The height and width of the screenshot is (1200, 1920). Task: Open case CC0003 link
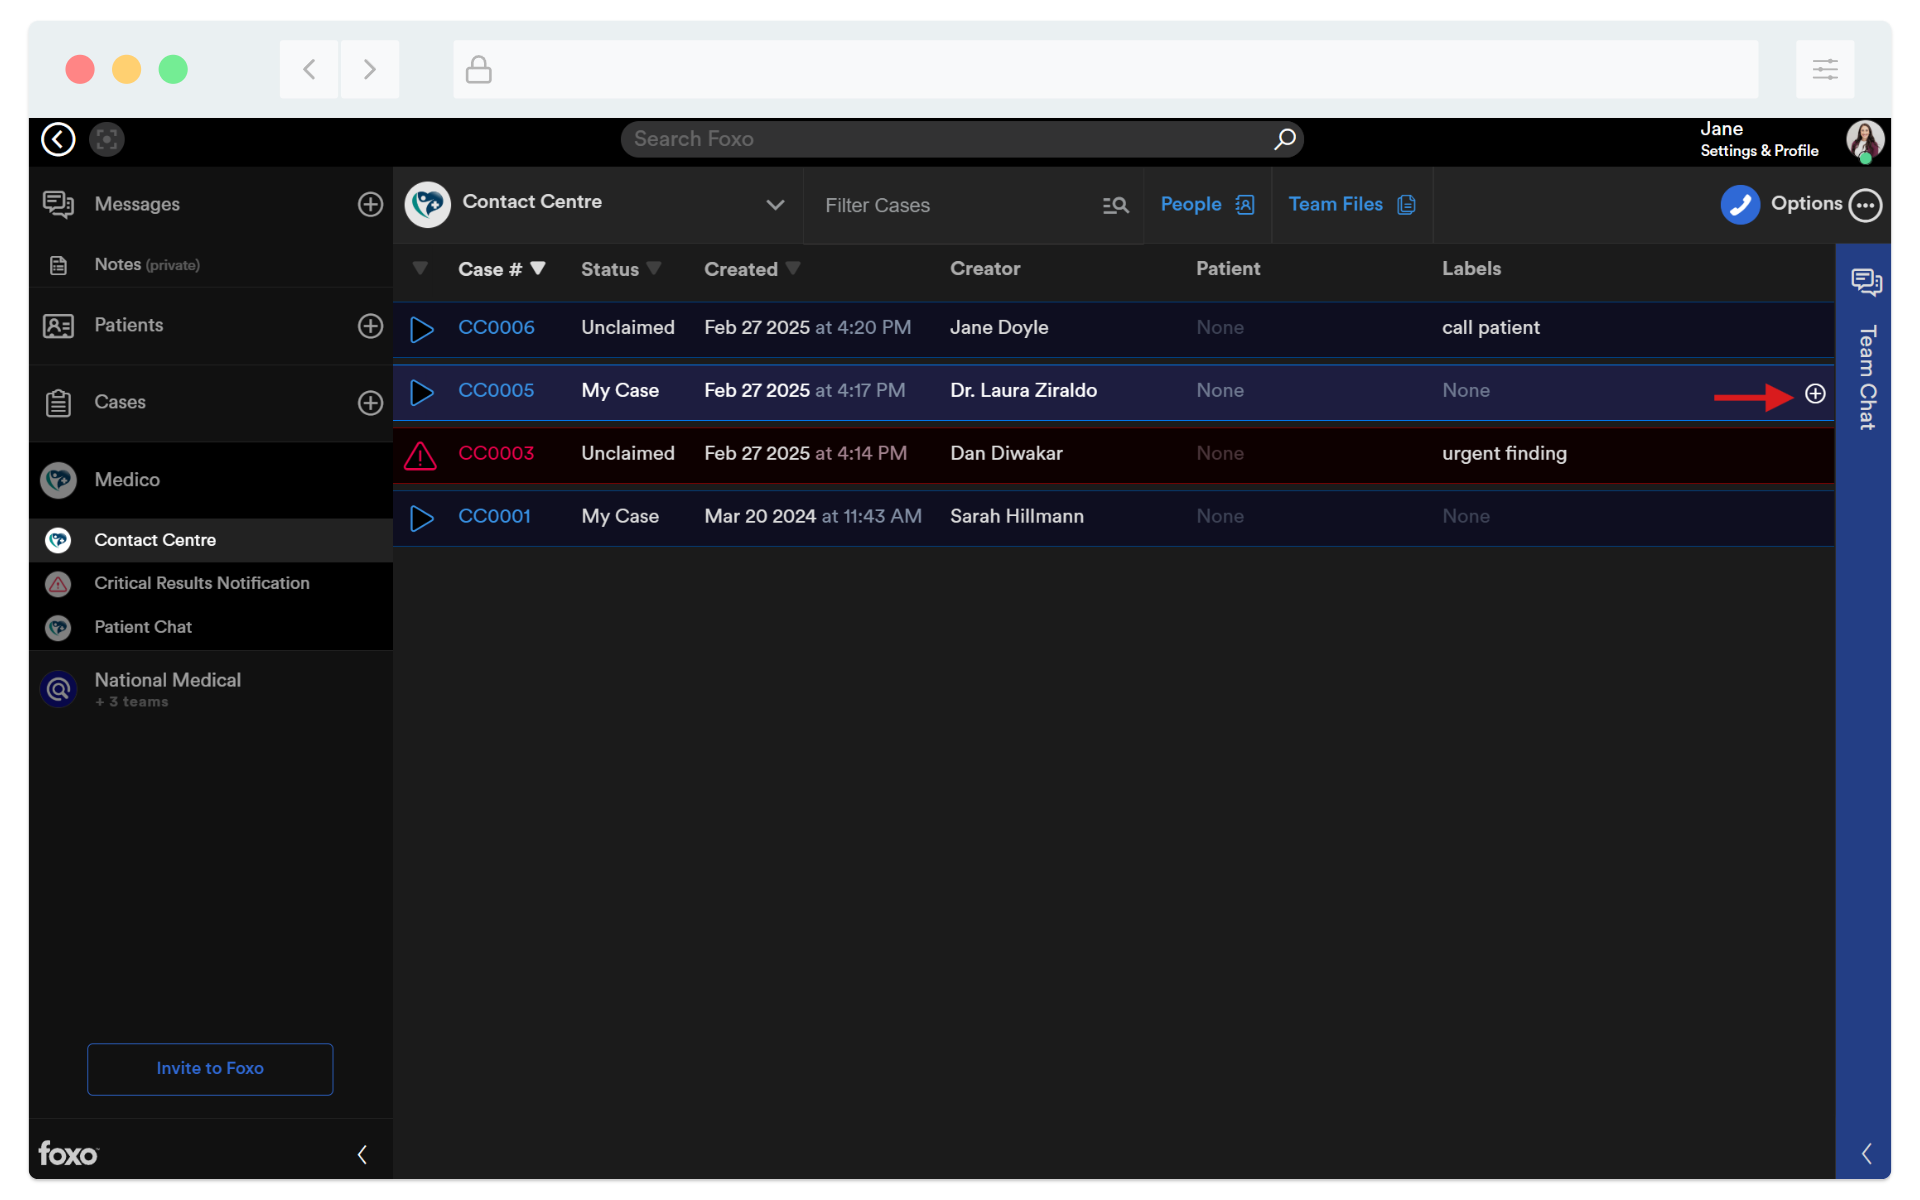click(x=496, y=454)
